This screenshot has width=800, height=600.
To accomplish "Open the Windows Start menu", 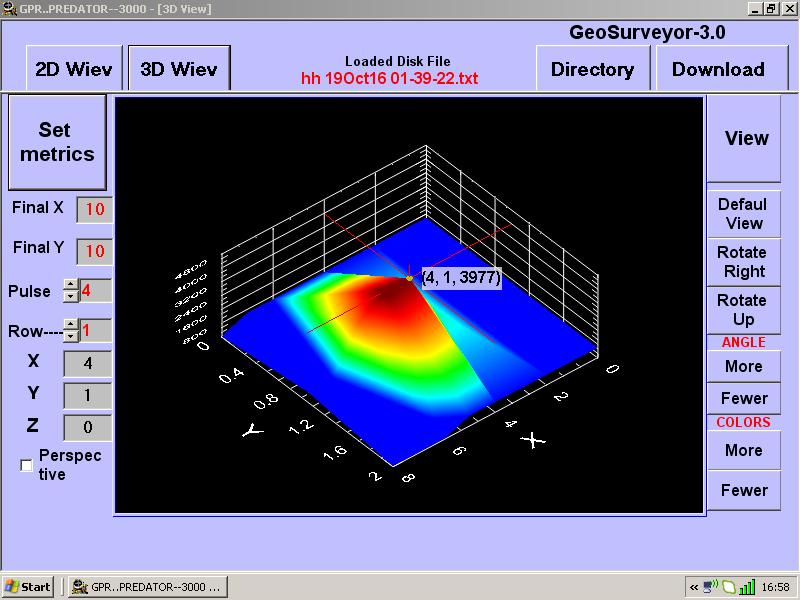I will (x=28, y=587).
